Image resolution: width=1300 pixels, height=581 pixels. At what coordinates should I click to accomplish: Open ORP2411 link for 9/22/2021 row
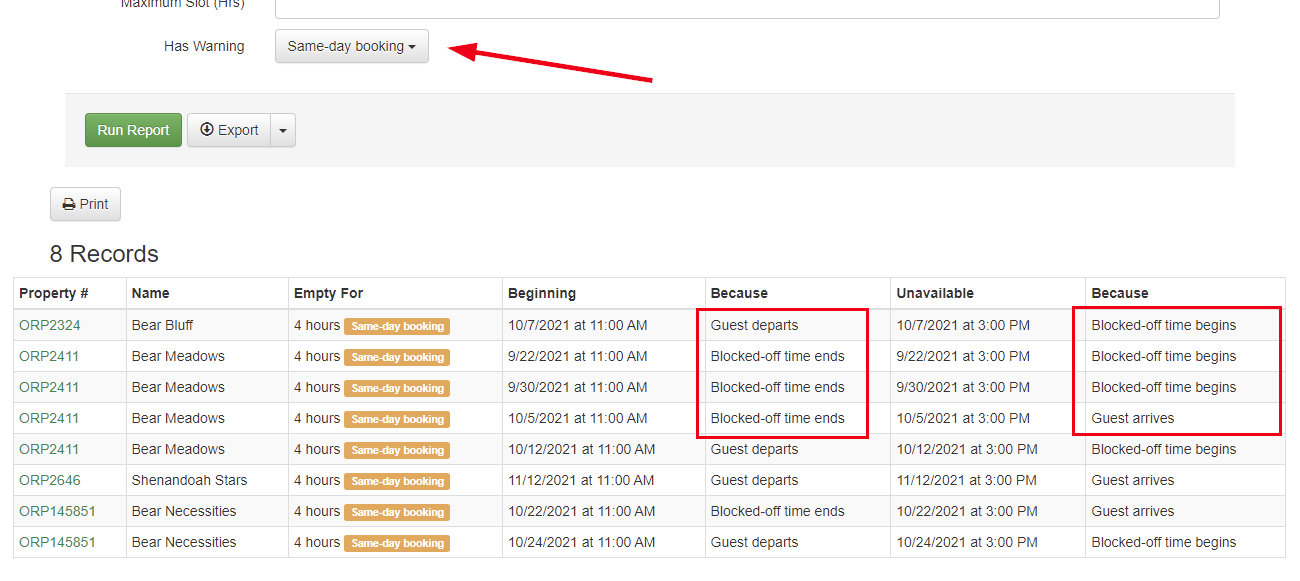(49, 356)
